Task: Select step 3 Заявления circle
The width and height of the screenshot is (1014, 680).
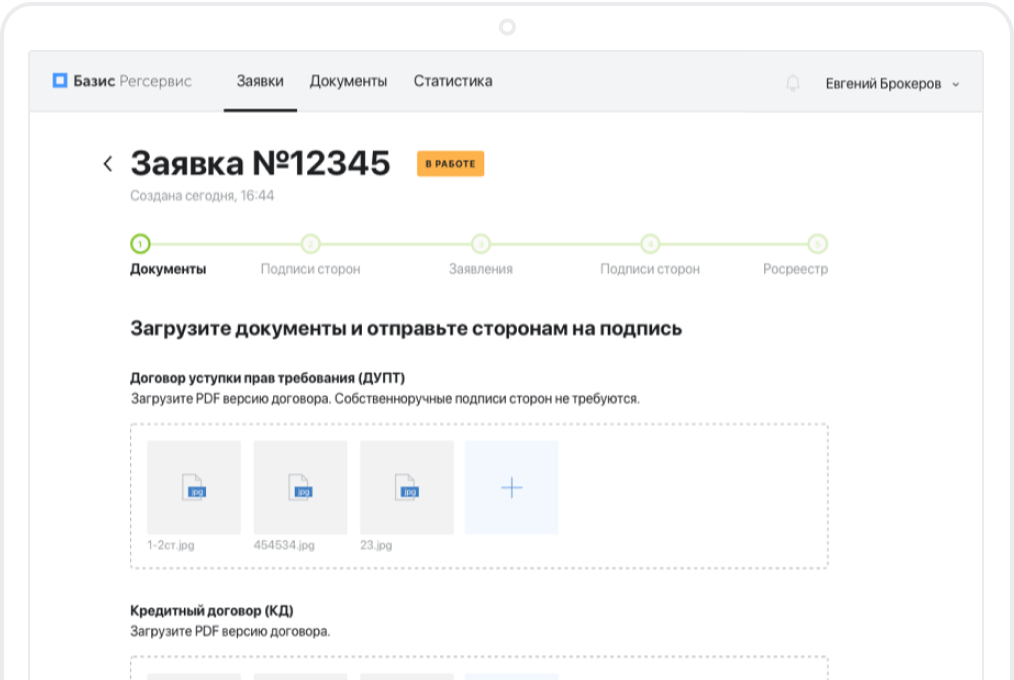Action: coord(480,244)
